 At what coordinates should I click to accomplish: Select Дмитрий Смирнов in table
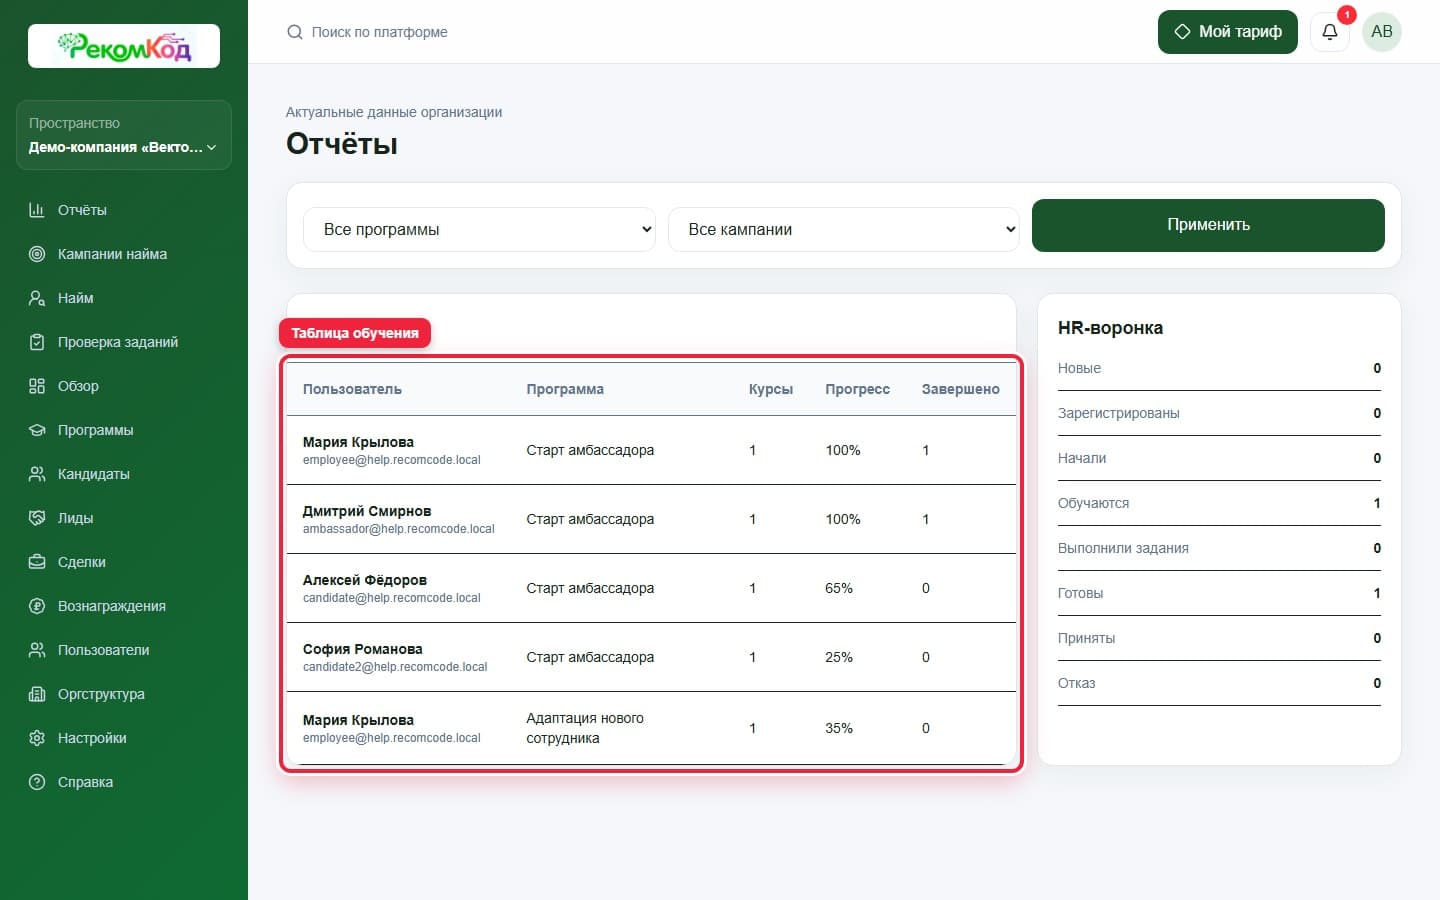(x=367, y=511)
